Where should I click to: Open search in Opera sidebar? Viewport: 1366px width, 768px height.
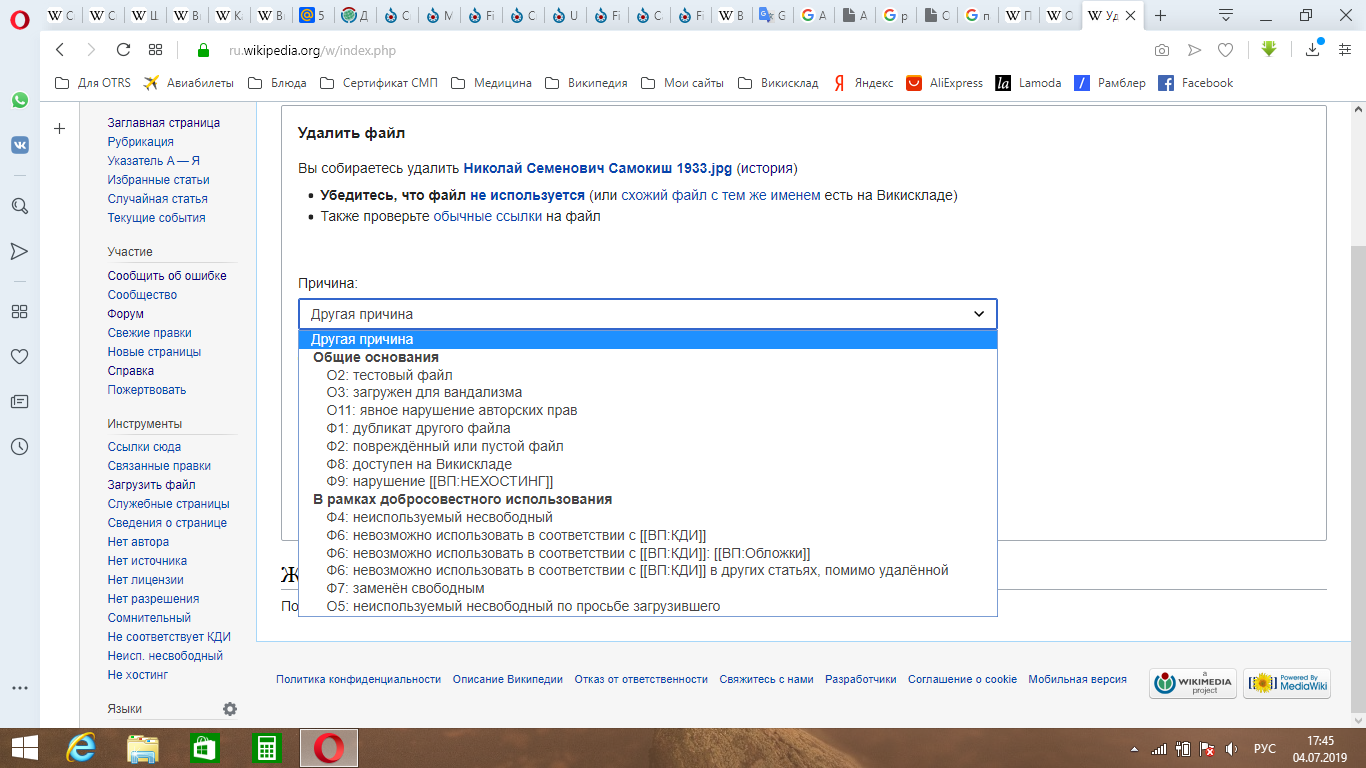pos(19,205)
